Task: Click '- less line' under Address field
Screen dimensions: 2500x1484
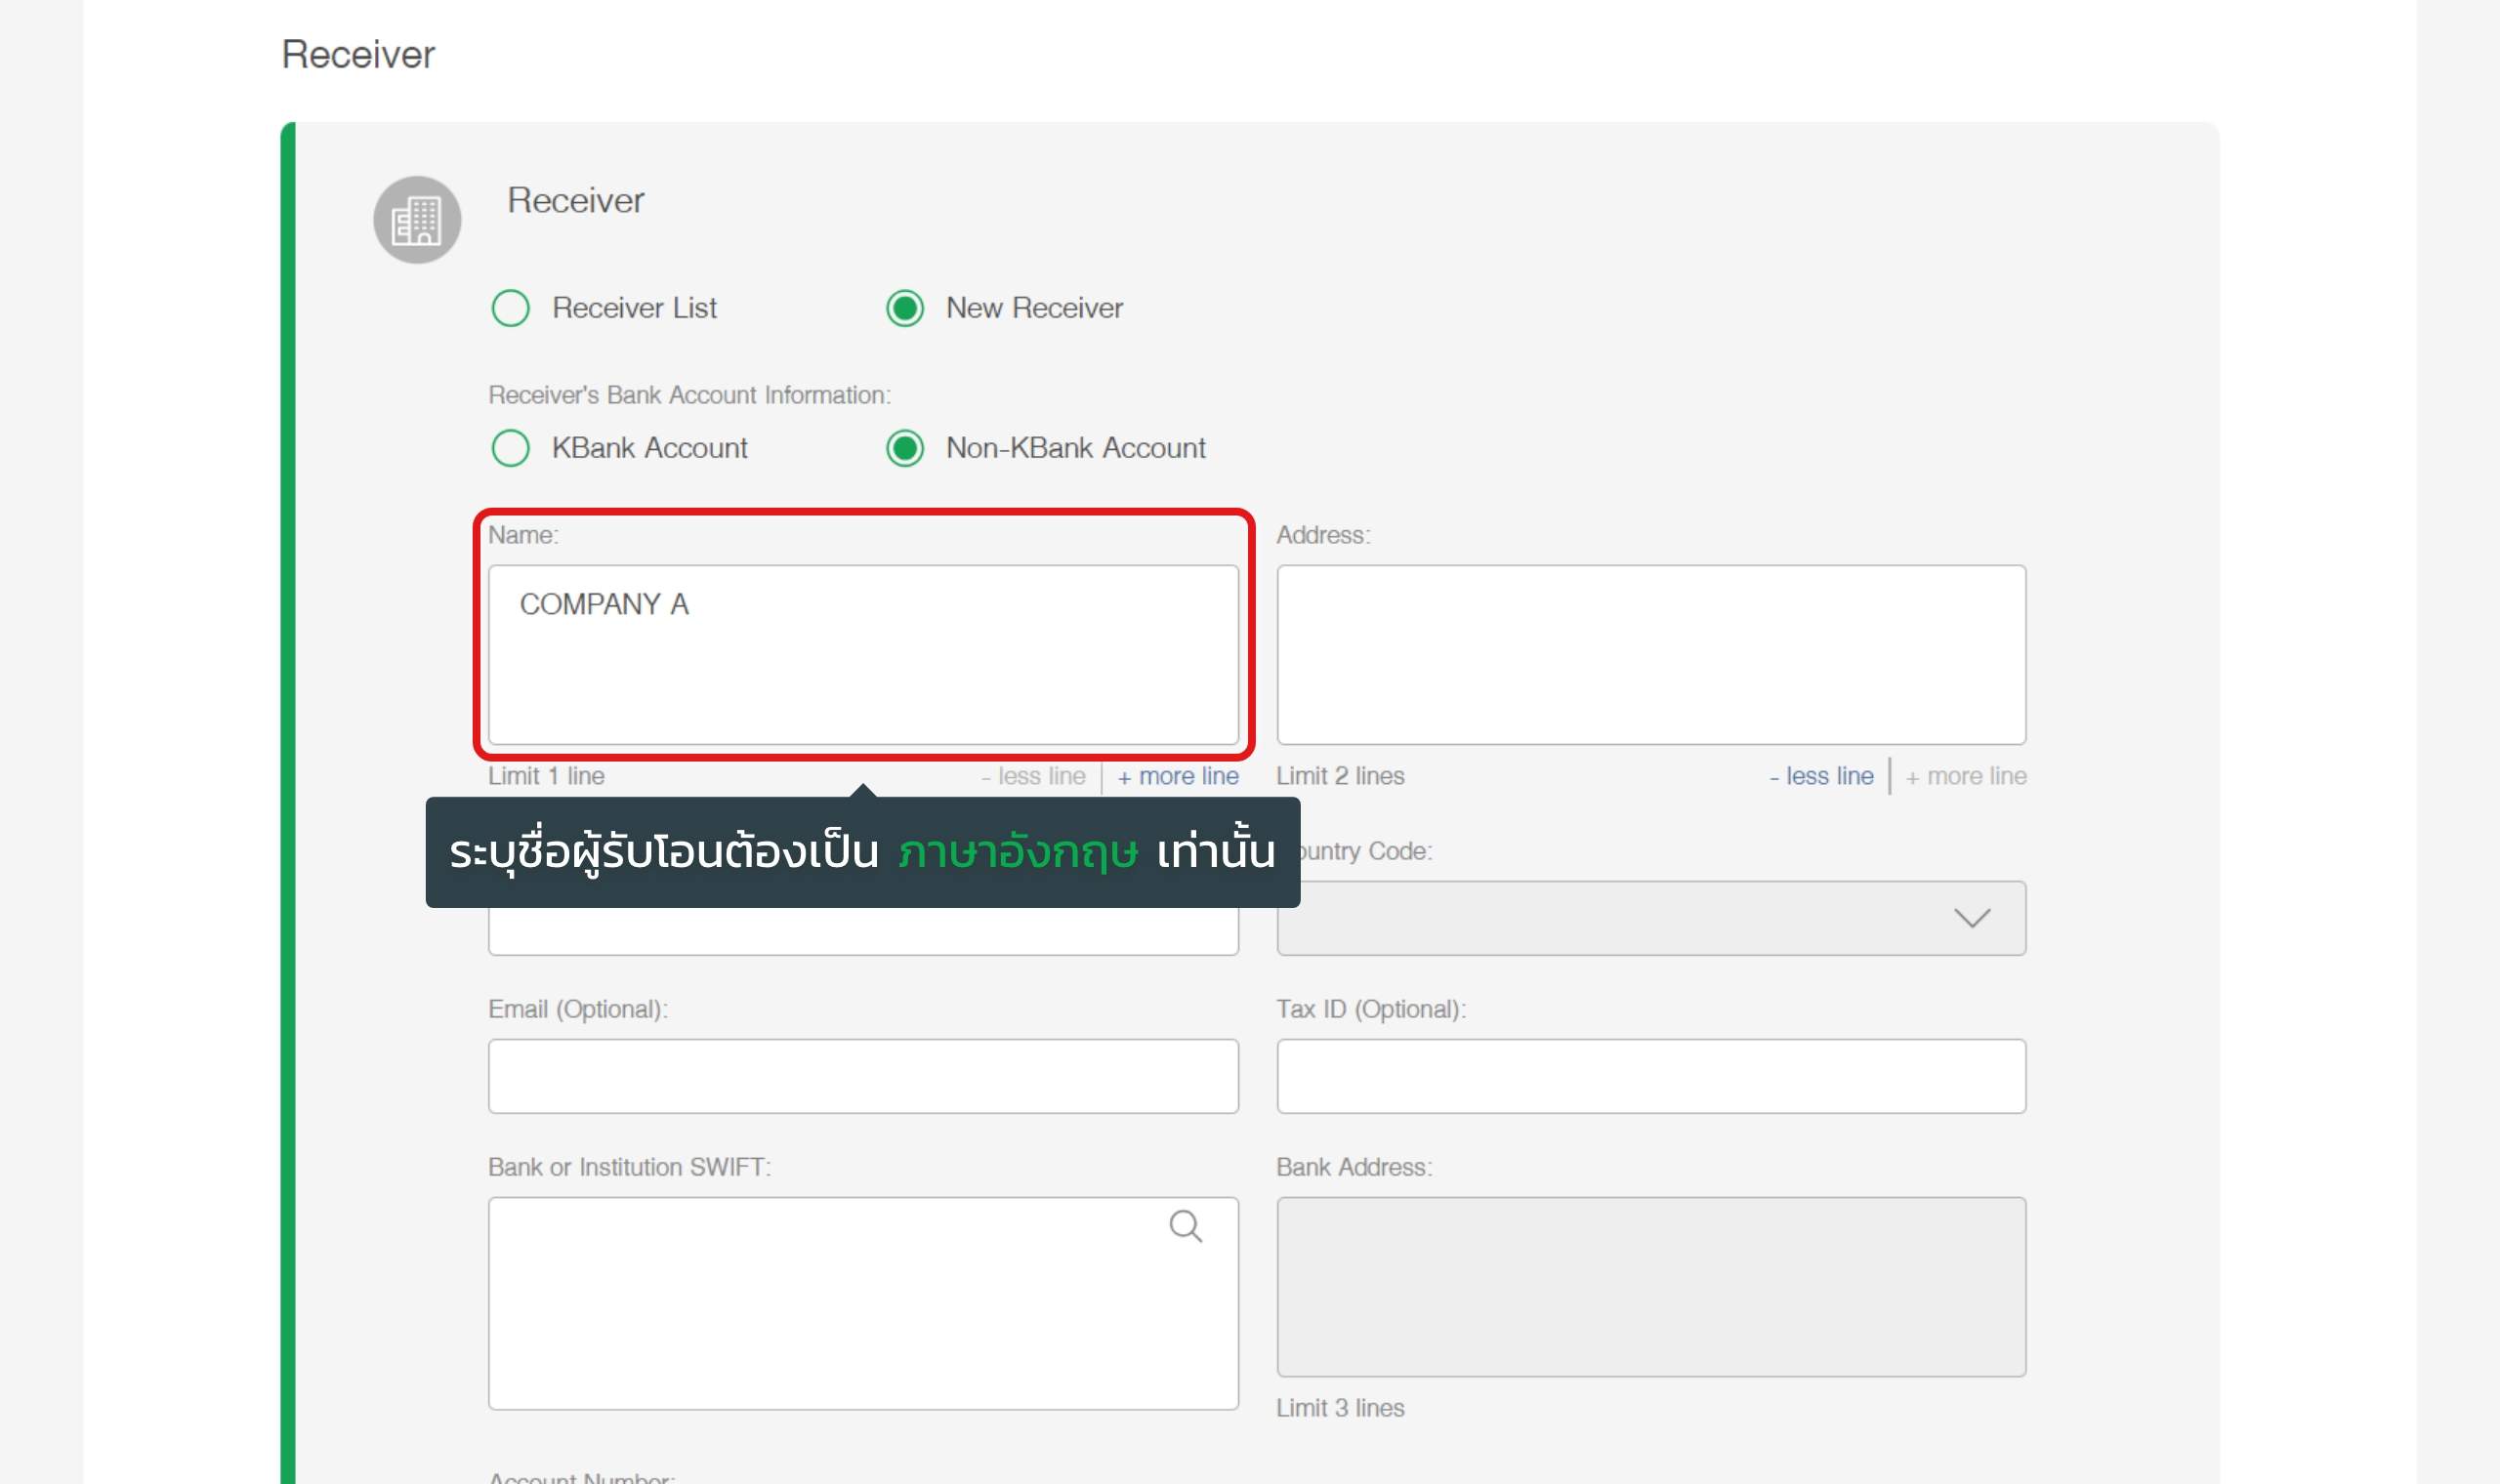Action: point(1821,776)
